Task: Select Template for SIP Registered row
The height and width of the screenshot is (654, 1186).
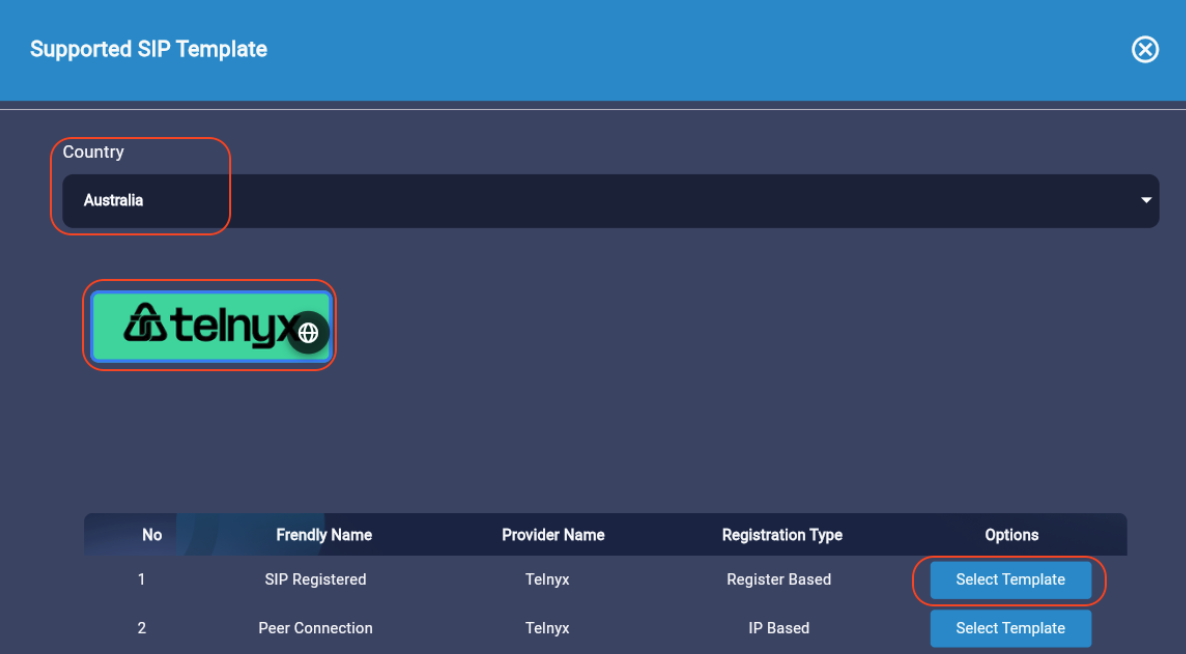Action: pos(1010,580)
